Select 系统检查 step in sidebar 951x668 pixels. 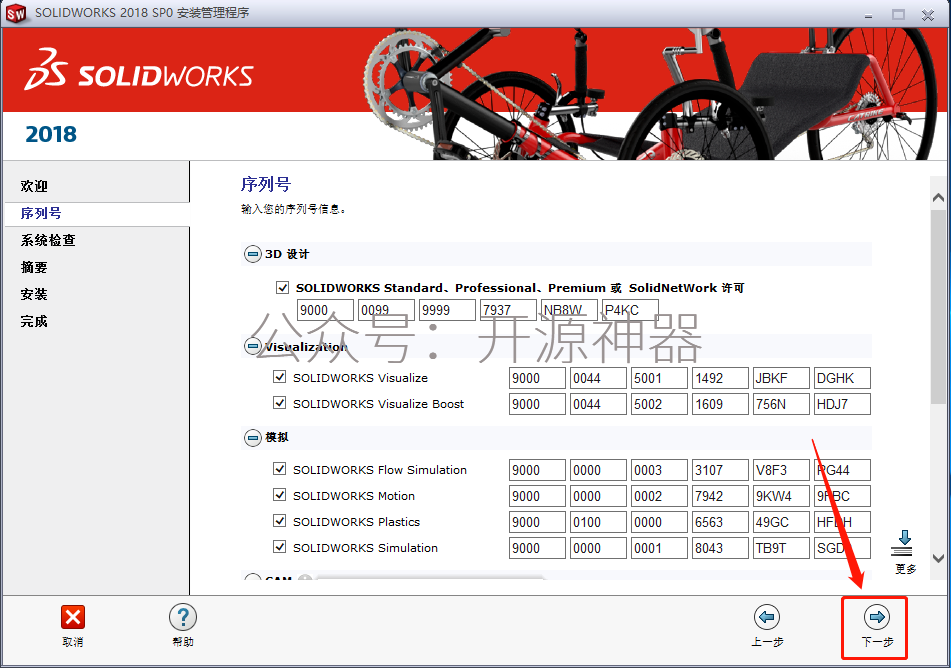point(48,240)
